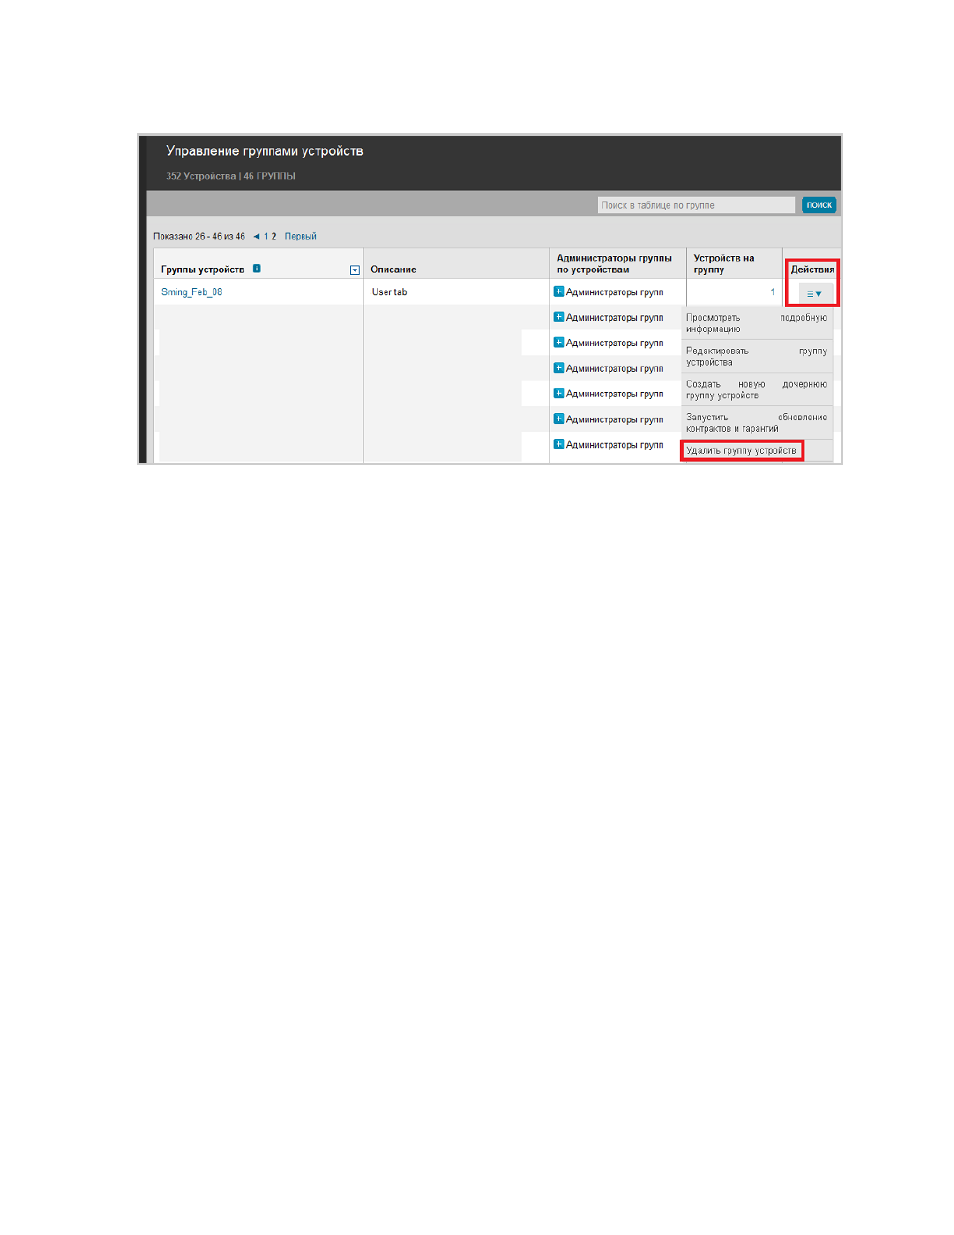954x1235 pixels.
Task: Select Запустить обновление контрактов и гарантий
Action: pyautogui.click(x=757, y=422)
